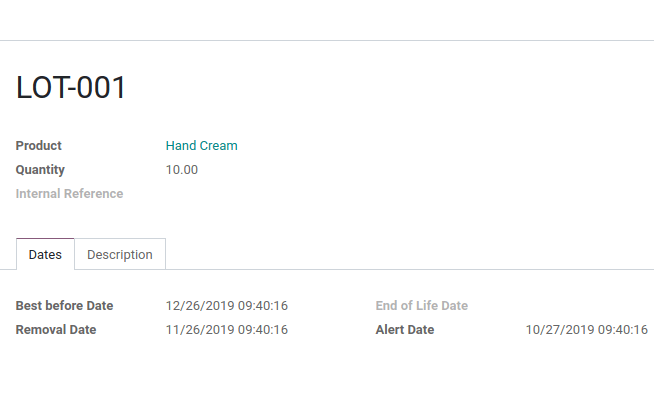Click the Best before Date label
The width and height of the screenshot is (654, 399).
tap(64, 306)
